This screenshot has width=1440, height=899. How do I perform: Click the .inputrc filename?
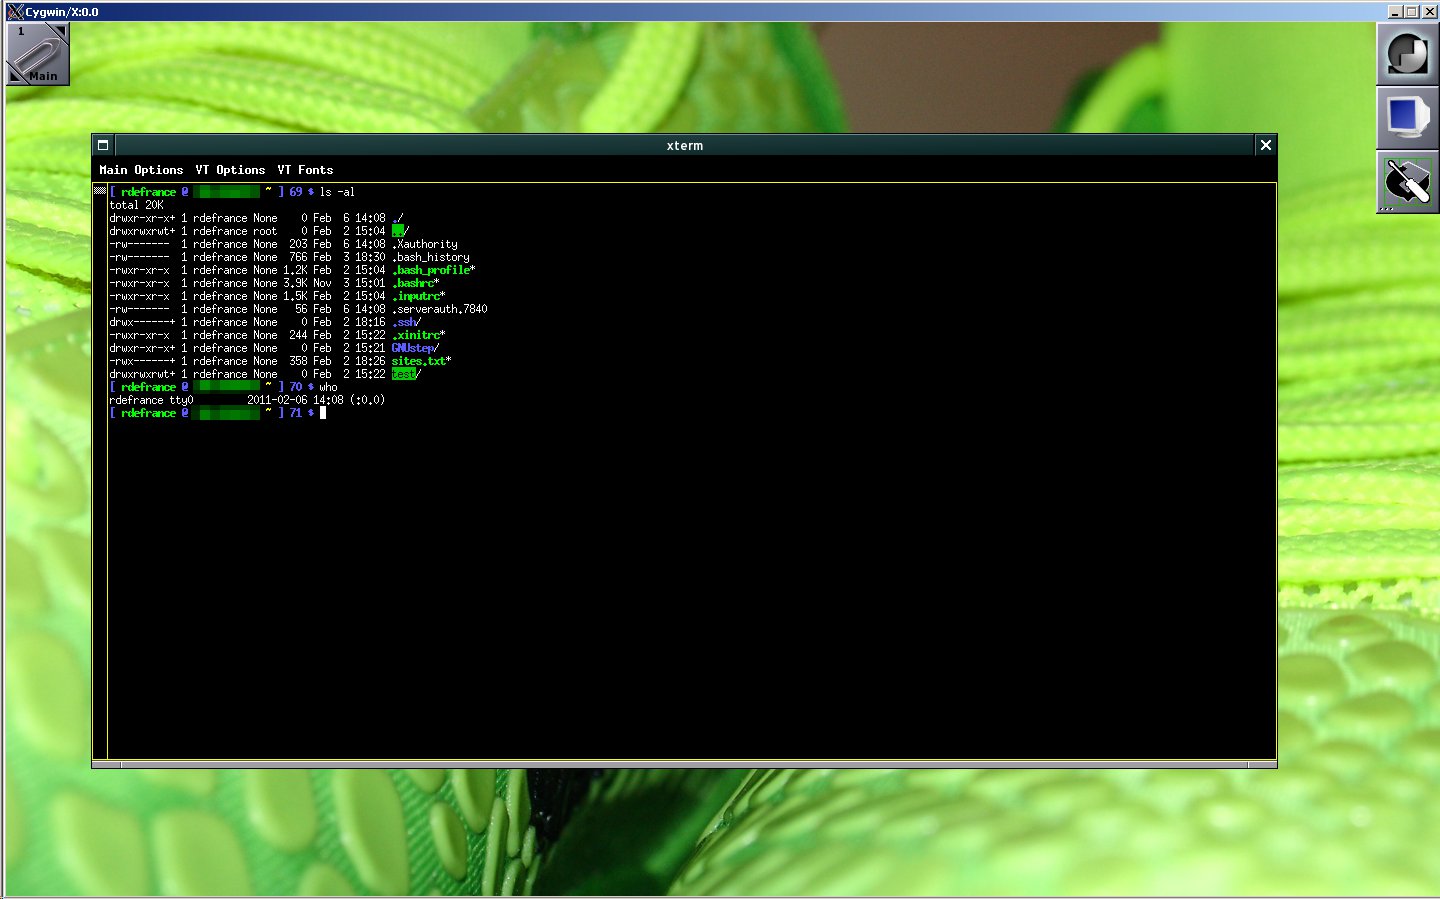(415, 296)
